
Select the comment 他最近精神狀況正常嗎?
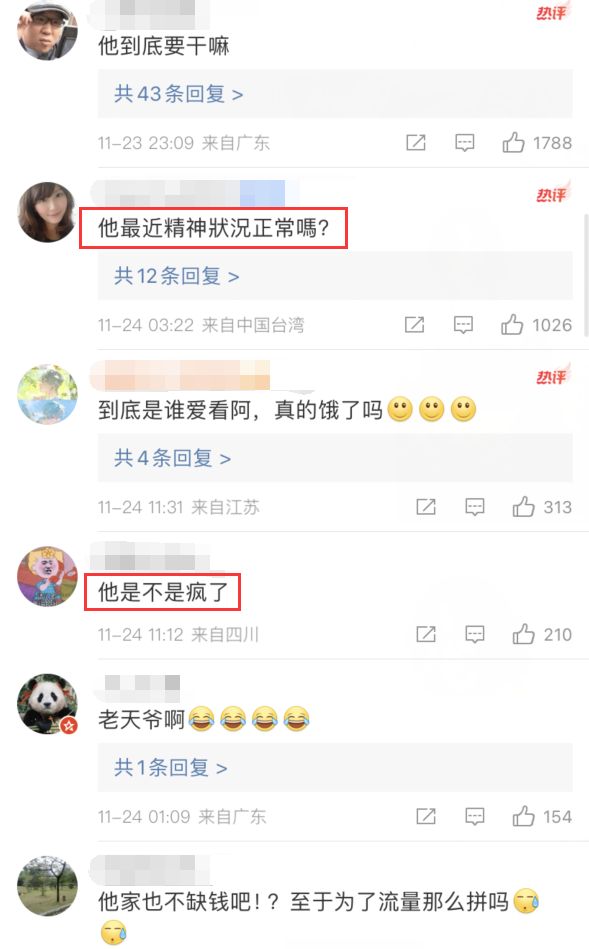[214, 228]
